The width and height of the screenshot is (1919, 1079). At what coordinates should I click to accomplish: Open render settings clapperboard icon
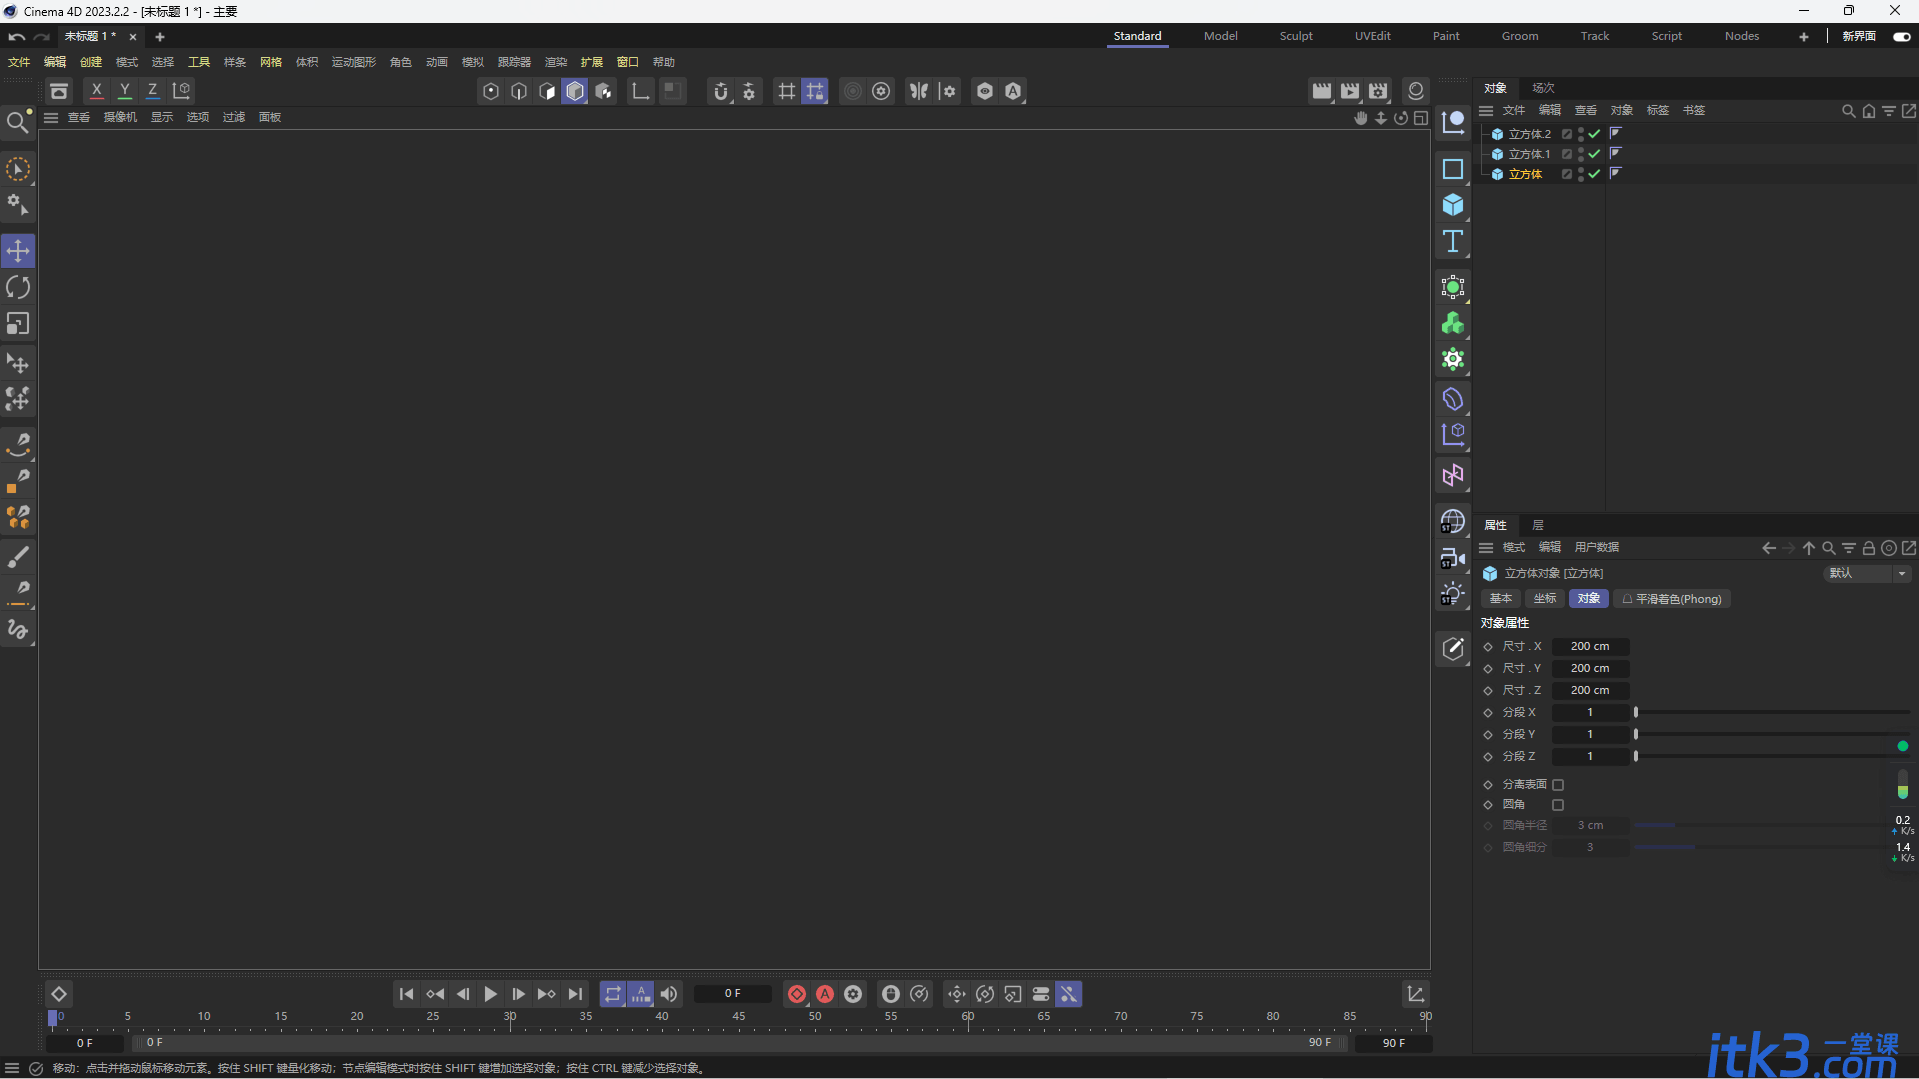1378,91
